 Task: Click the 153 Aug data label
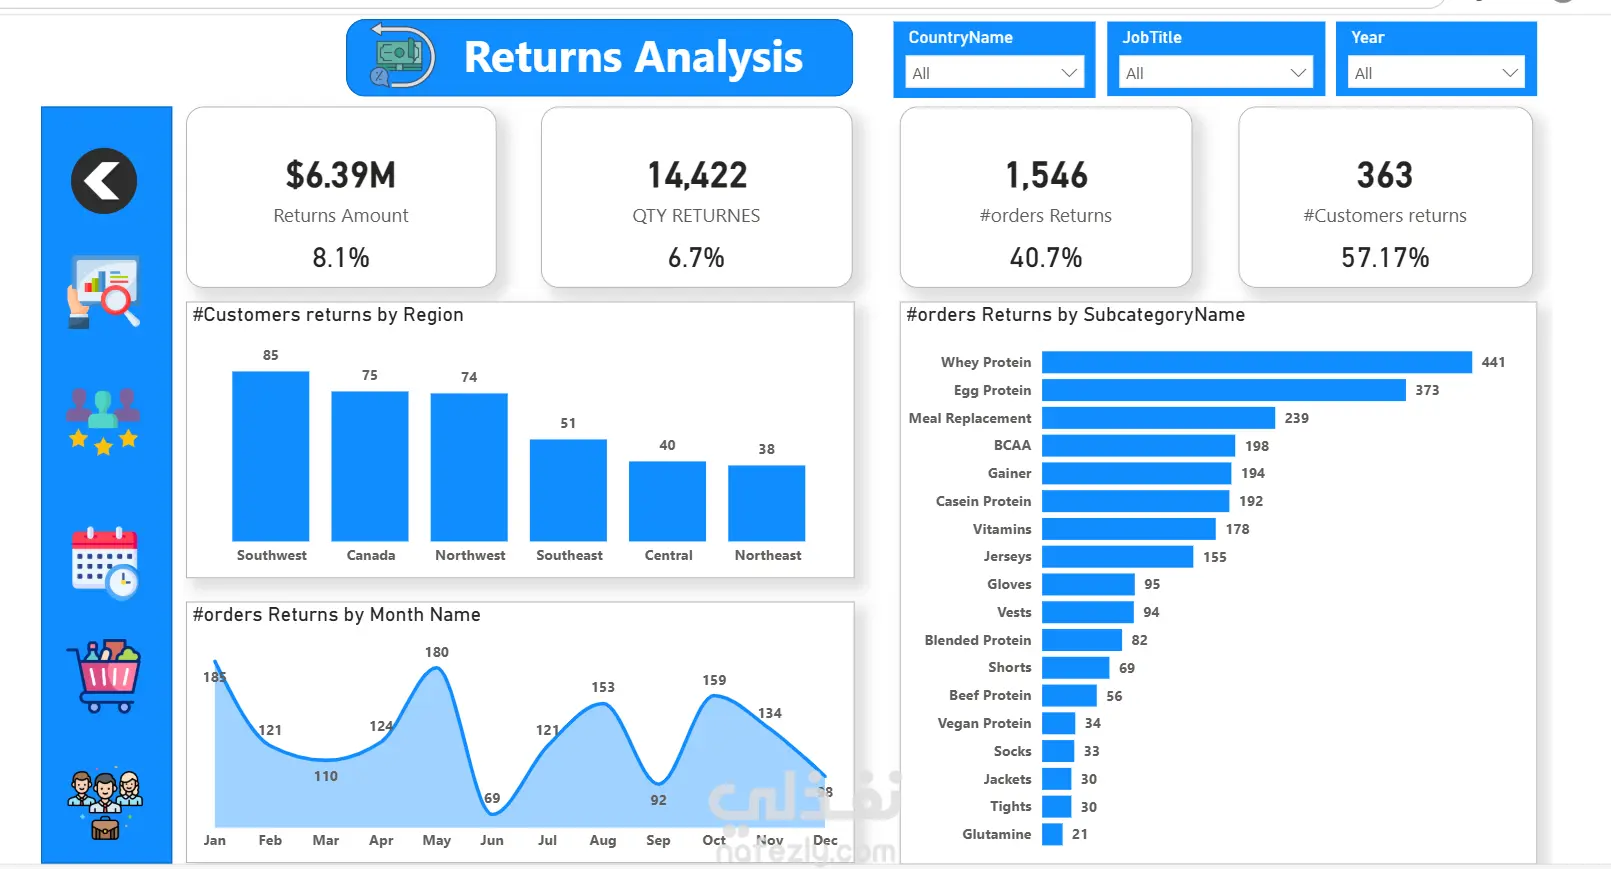click(603, 687)
